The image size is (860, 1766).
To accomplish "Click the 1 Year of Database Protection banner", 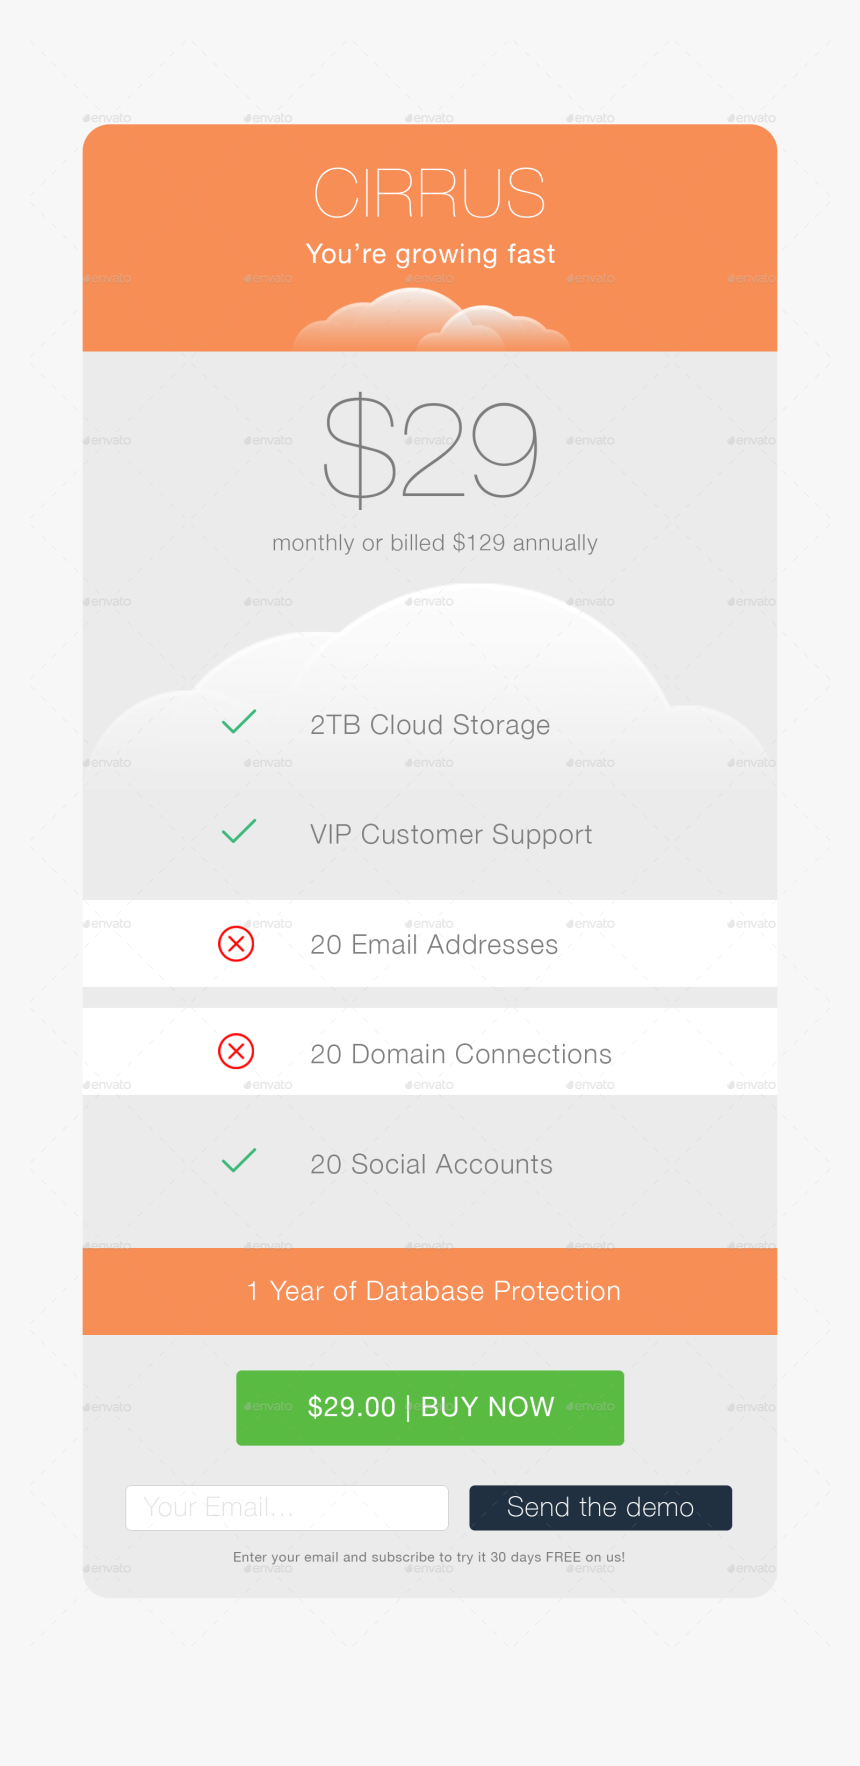I will coord(432,1291).
